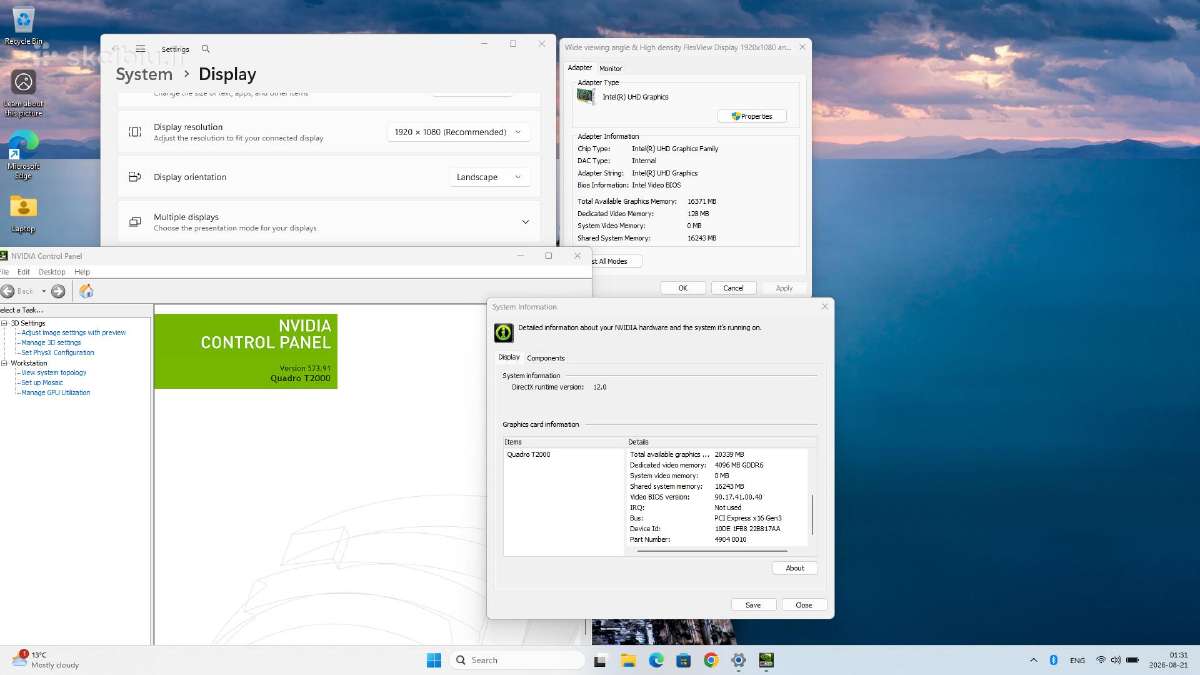Collapse the 3D Settings tree node
The height and width of the screenshot is (675, 1200).
tap(4, 323)
